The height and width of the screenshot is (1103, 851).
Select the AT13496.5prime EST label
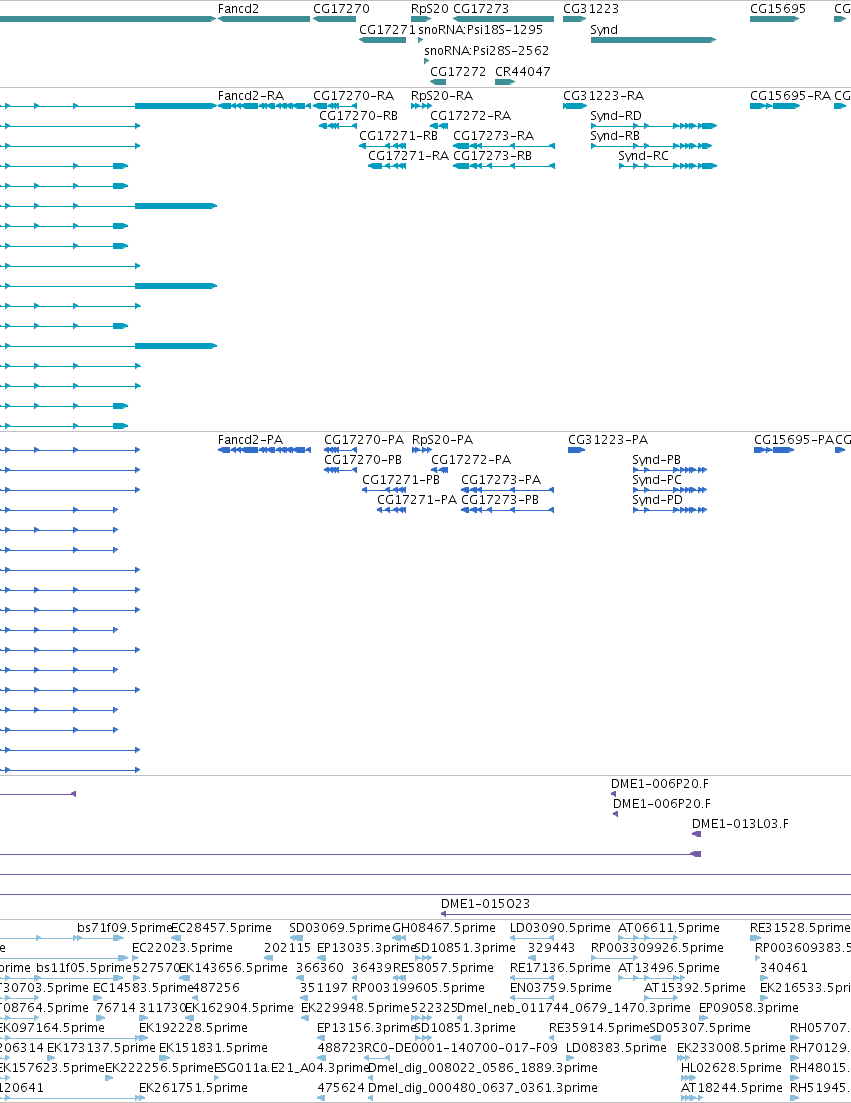669,968
